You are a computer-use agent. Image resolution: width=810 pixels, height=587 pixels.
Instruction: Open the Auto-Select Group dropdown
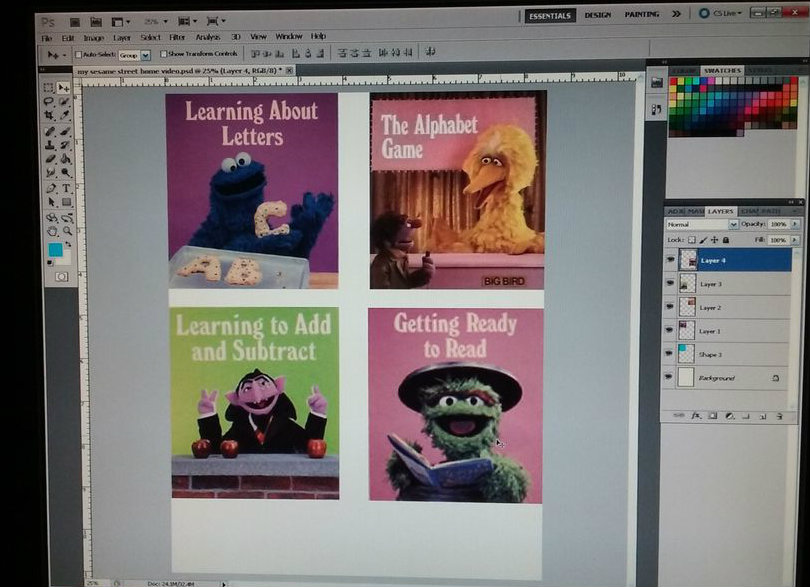click(146, 55)
